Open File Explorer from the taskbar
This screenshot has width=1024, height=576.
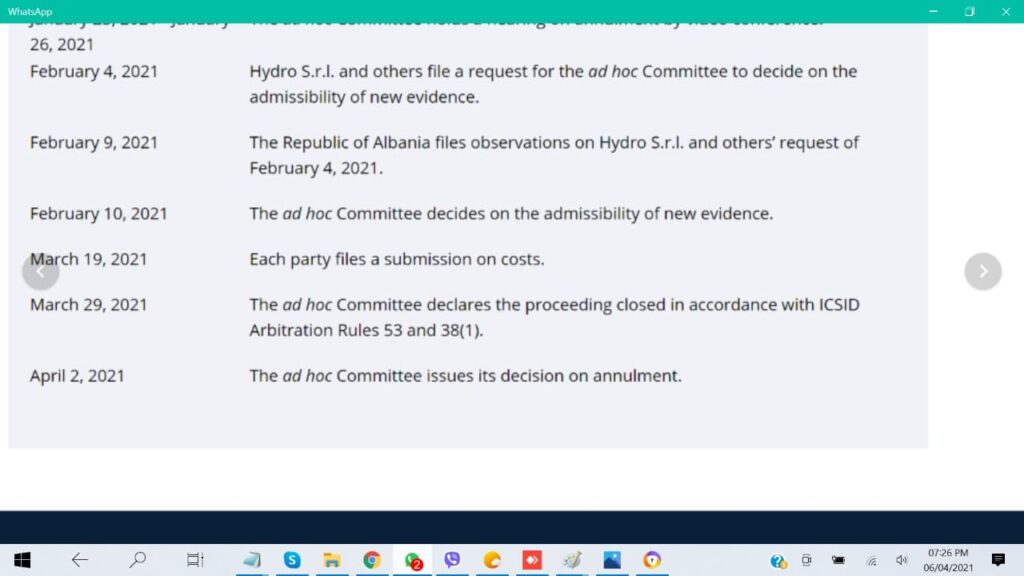332,560
